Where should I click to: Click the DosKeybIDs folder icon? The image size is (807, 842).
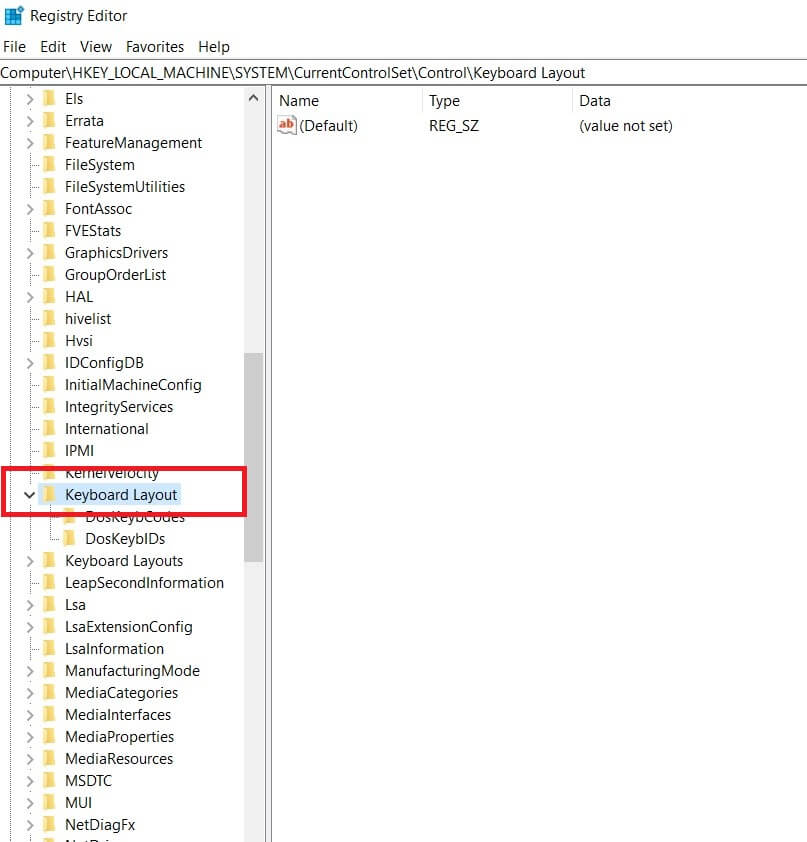pyautogui.click(x=70, y=538)
